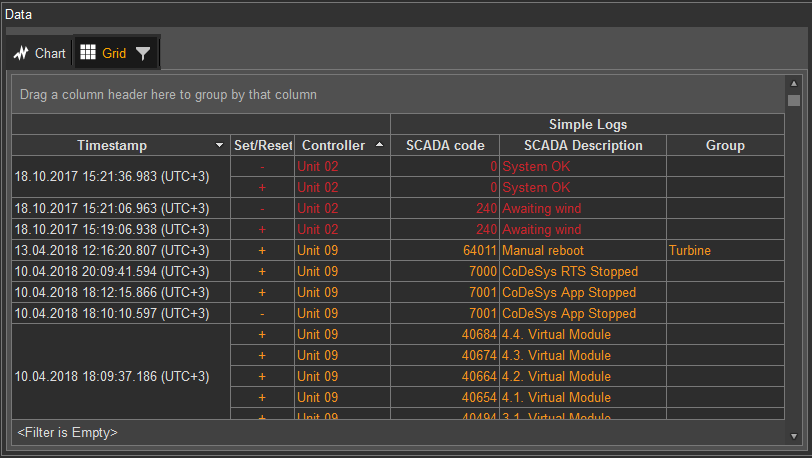Click the funnel filter icon
The image size is (812, 458).
pos(143,54)
